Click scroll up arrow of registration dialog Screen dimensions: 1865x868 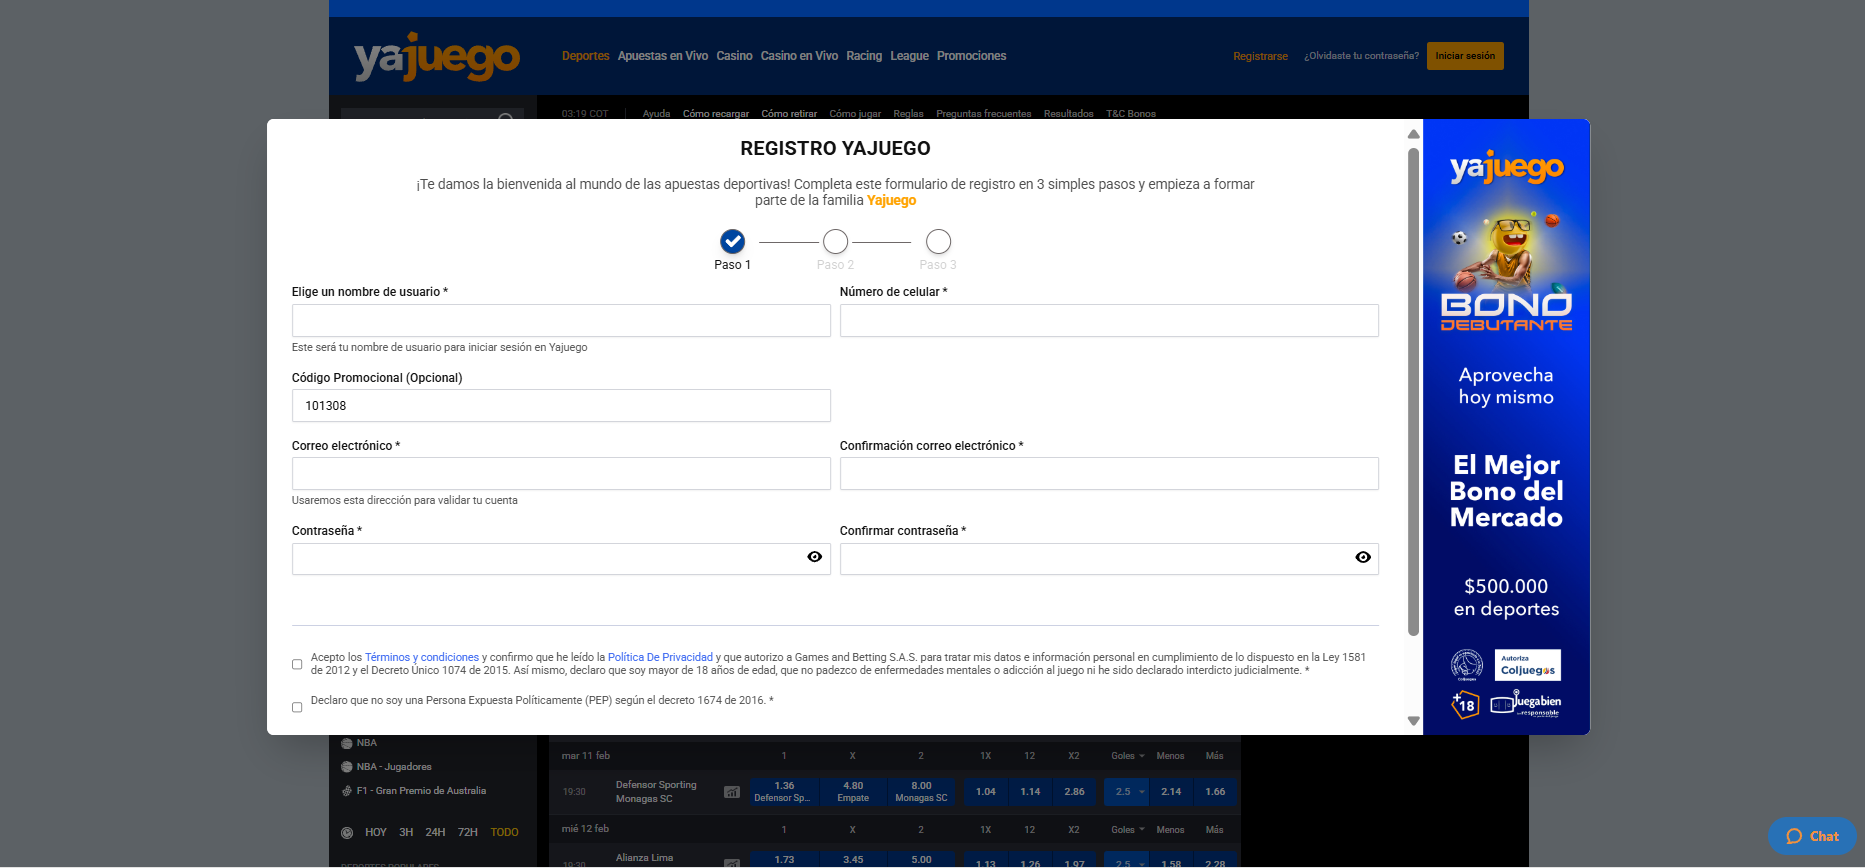click(1413, 134)
